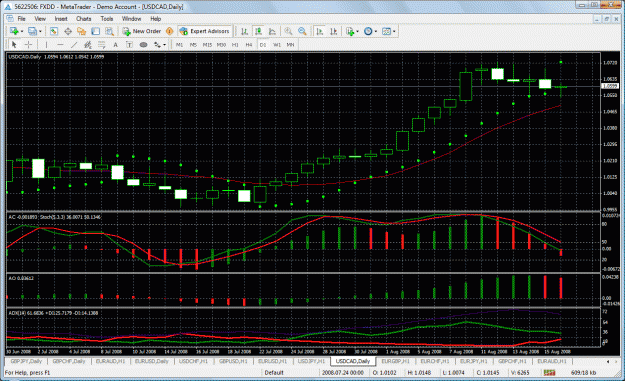
Task: Switch to the GBPJPY,Daily chart tab
Action: click(x=26, y=361)
